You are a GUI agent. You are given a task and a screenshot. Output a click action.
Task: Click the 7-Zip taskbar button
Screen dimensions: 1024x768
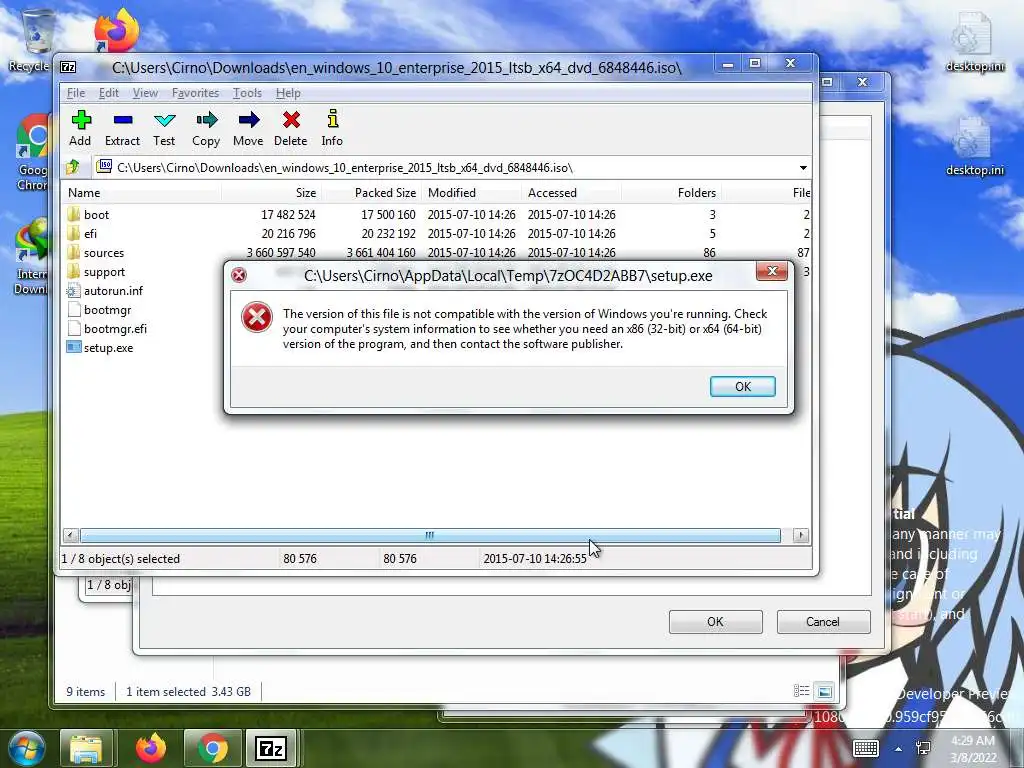point(271,748)
